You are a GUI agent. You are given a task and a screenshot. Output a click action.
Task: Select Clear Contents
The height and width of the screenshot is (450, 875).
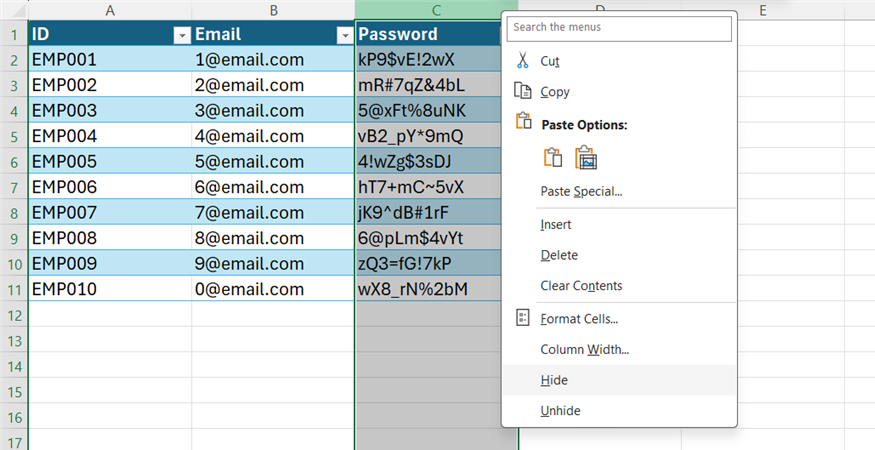pos(619,286)
